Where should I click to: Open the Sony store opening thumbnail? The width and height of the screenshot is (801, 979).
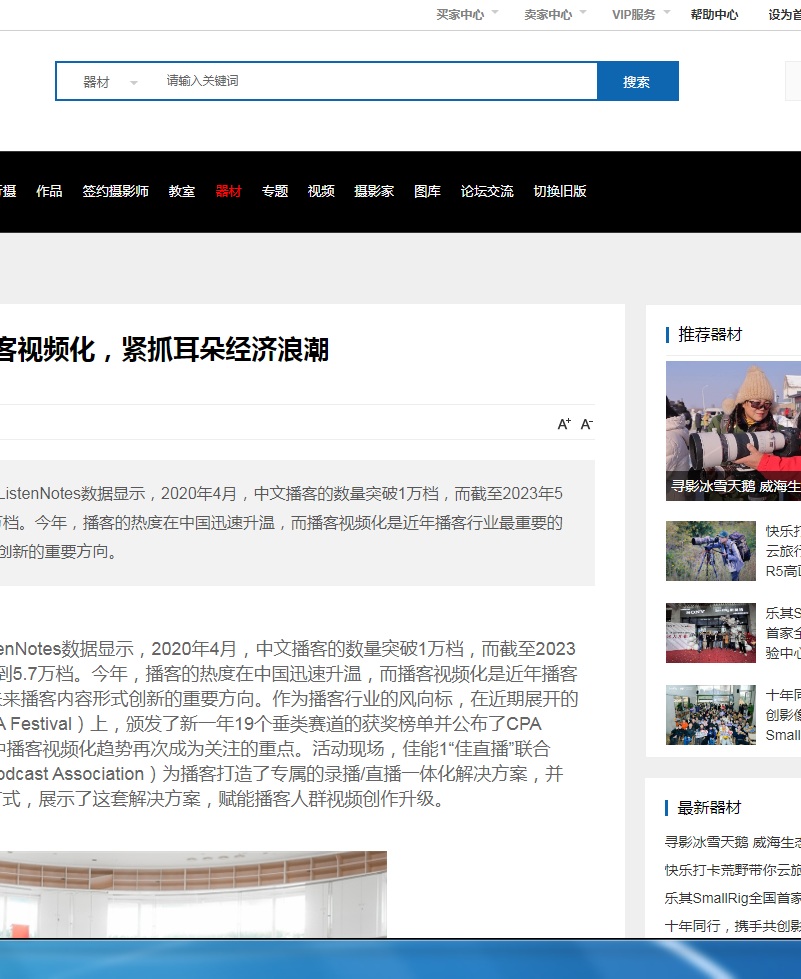click(710, 632)
